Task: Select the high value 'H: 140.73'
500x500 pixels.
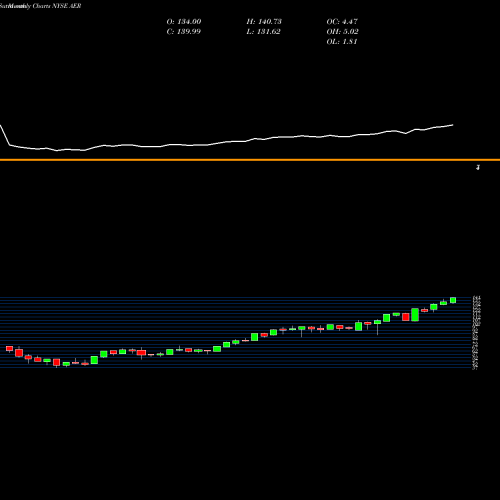Action: 264,22
